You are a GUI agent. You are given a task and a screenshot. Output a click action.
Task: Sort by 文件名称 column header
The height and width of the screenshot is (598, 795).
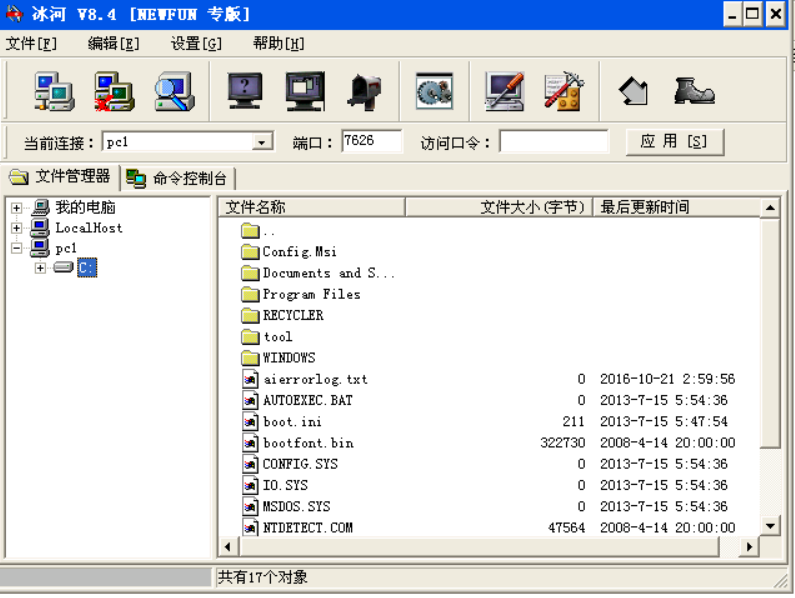coord(311,207)
